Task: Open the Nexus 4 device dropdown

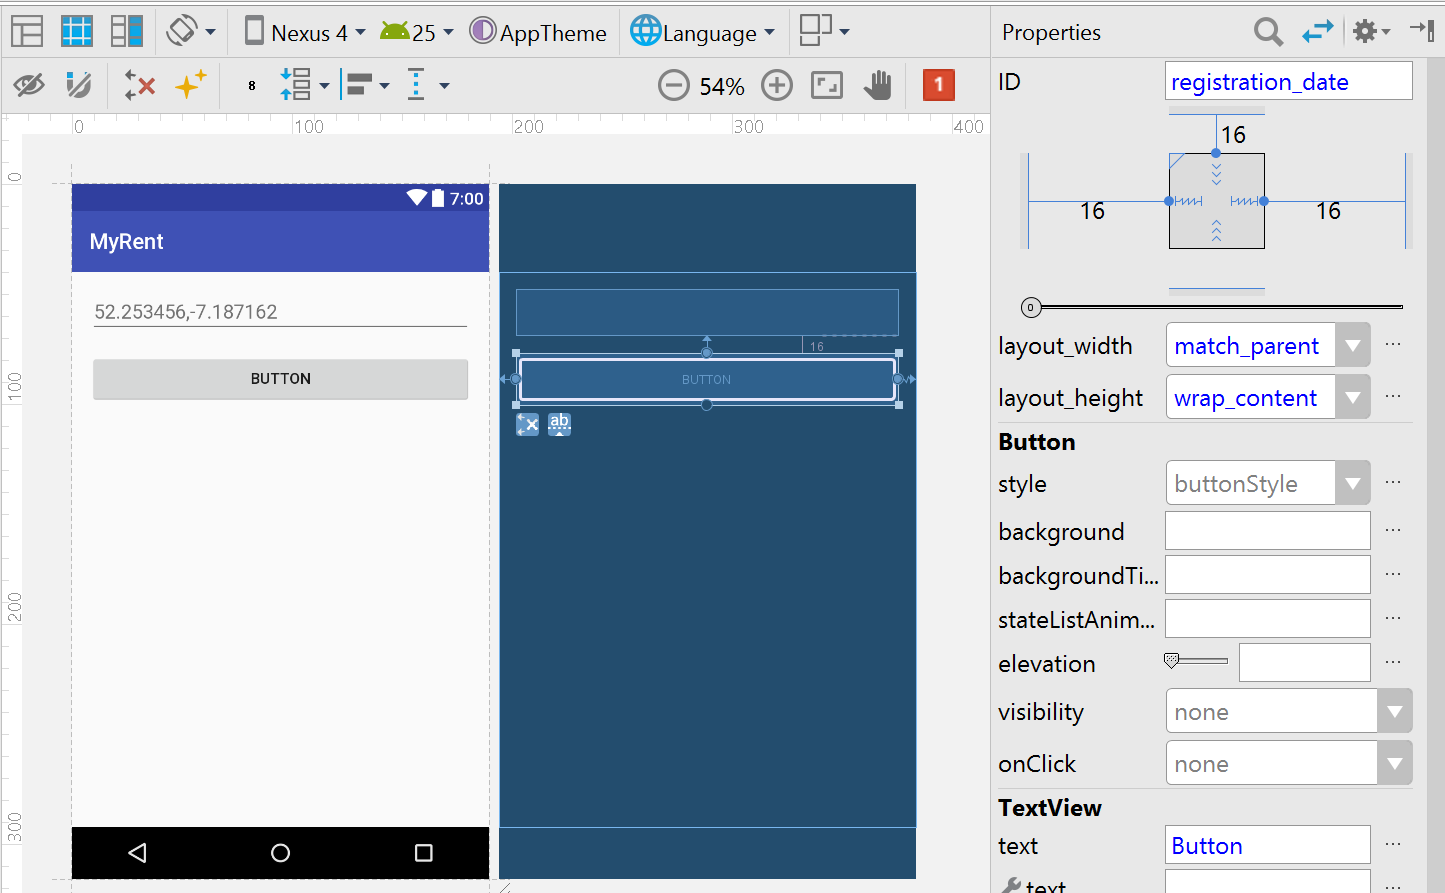Action: click(x=303, y=31)
